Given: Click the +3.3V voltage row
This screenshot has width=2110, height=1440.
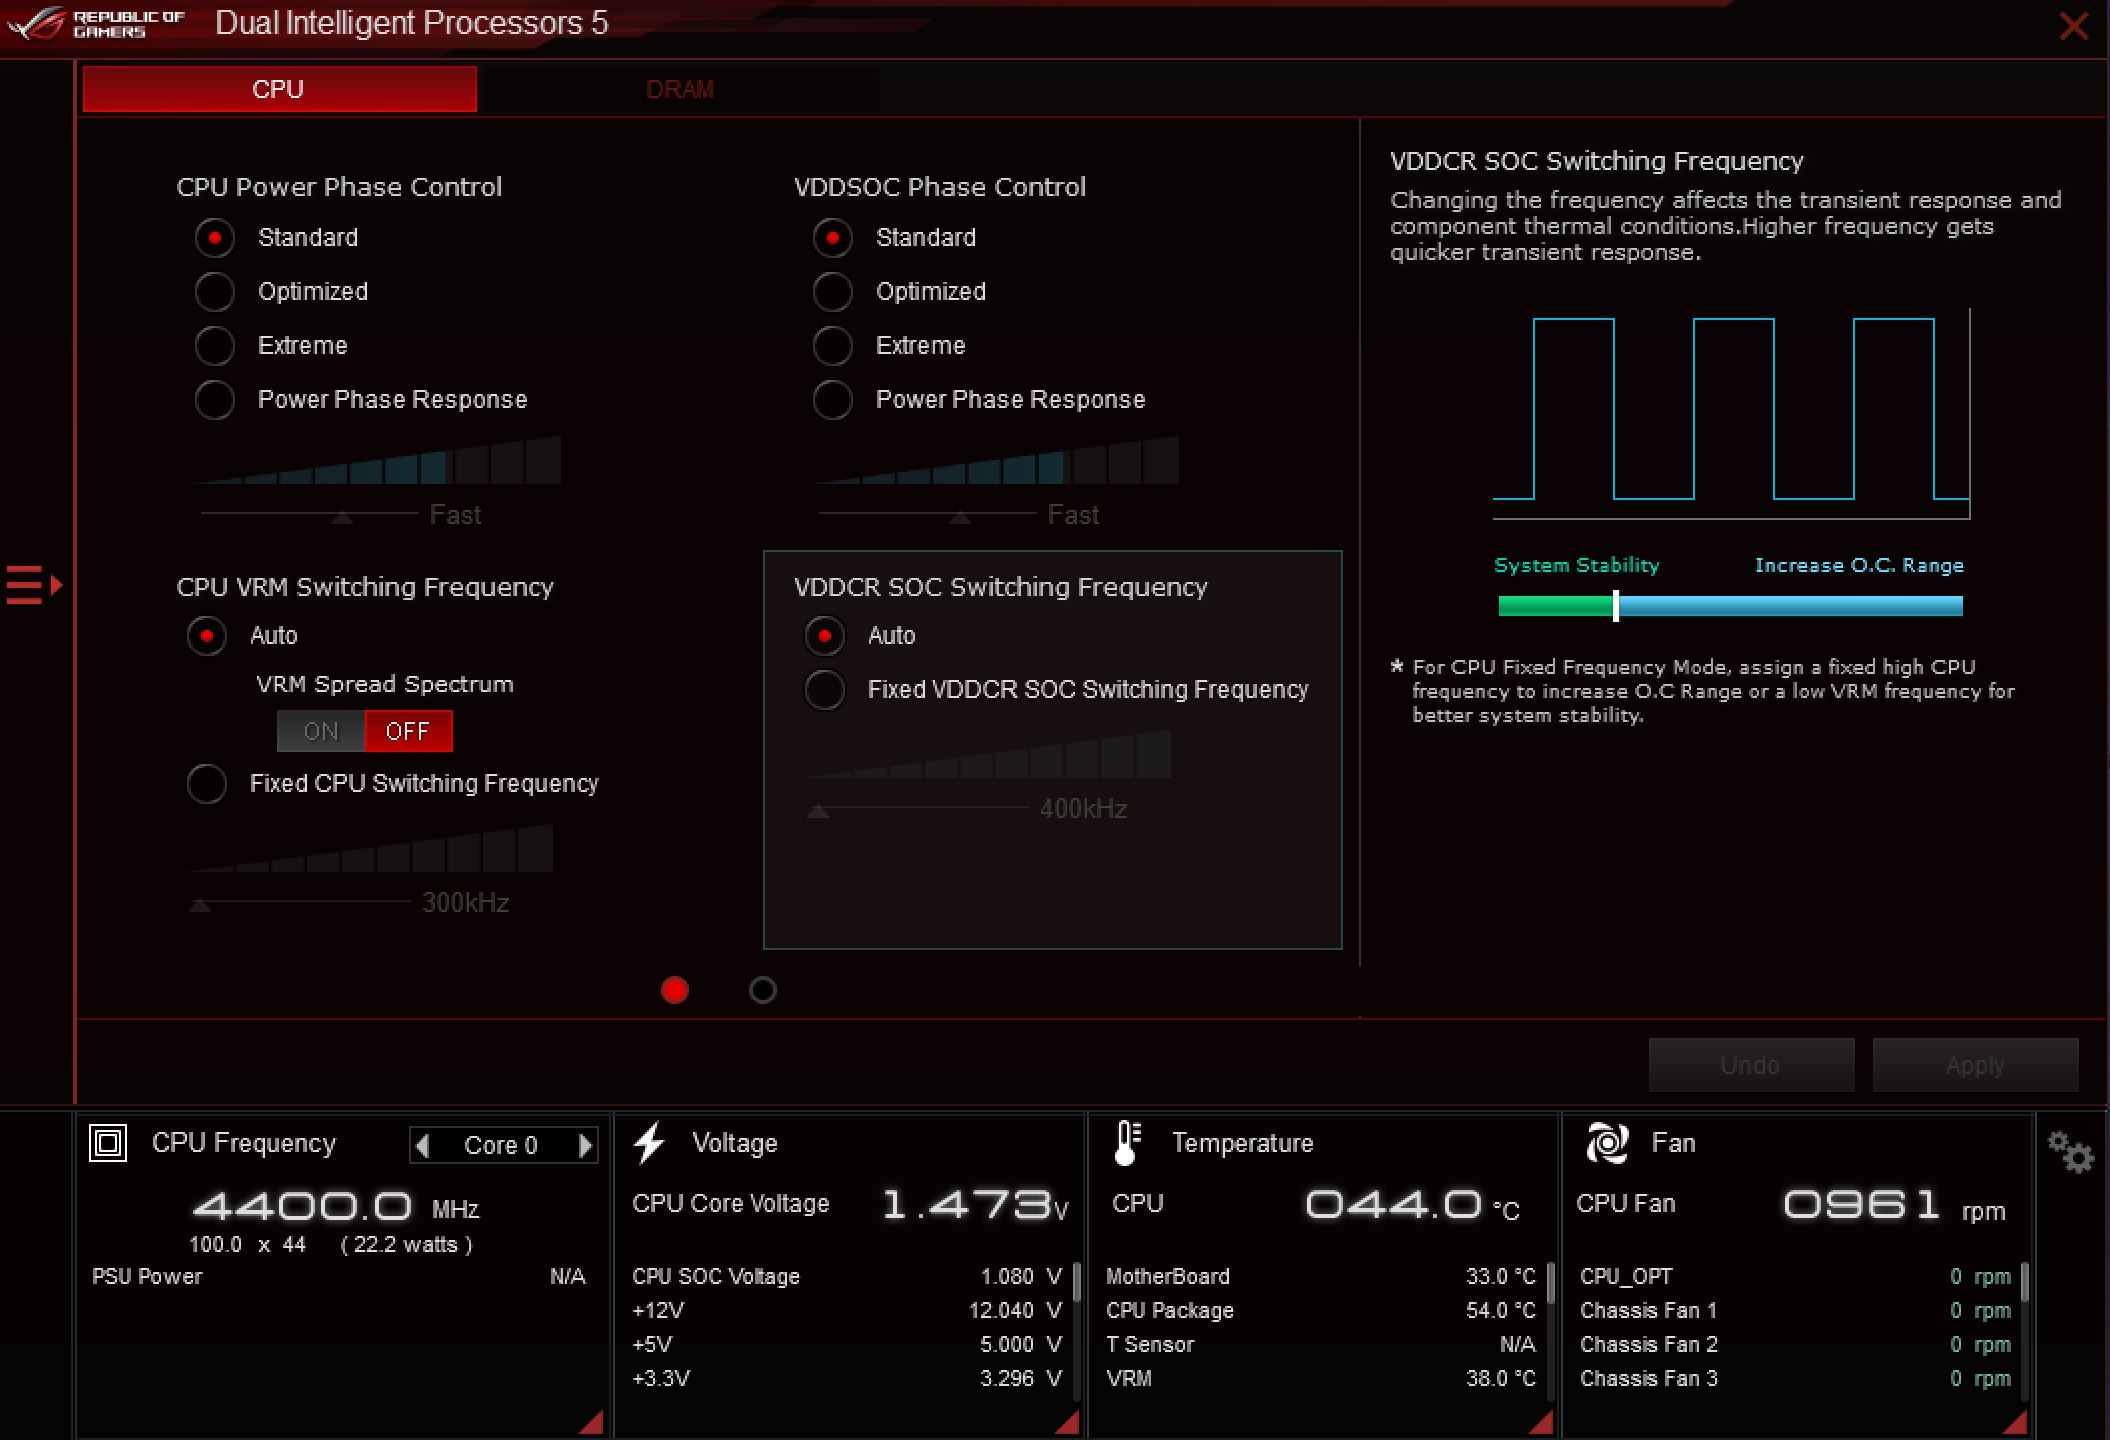Looking at the screenshot, I should pyautogui.click(x=847, y=1379).
